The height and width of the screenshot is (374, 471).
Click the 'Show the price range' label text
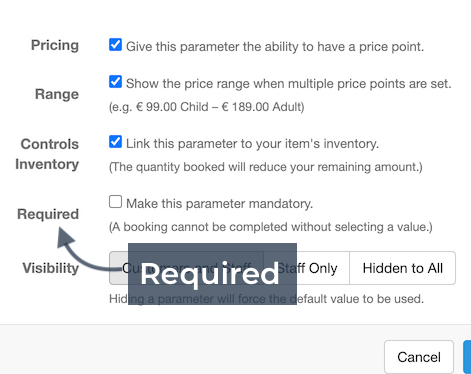point(289,84)
